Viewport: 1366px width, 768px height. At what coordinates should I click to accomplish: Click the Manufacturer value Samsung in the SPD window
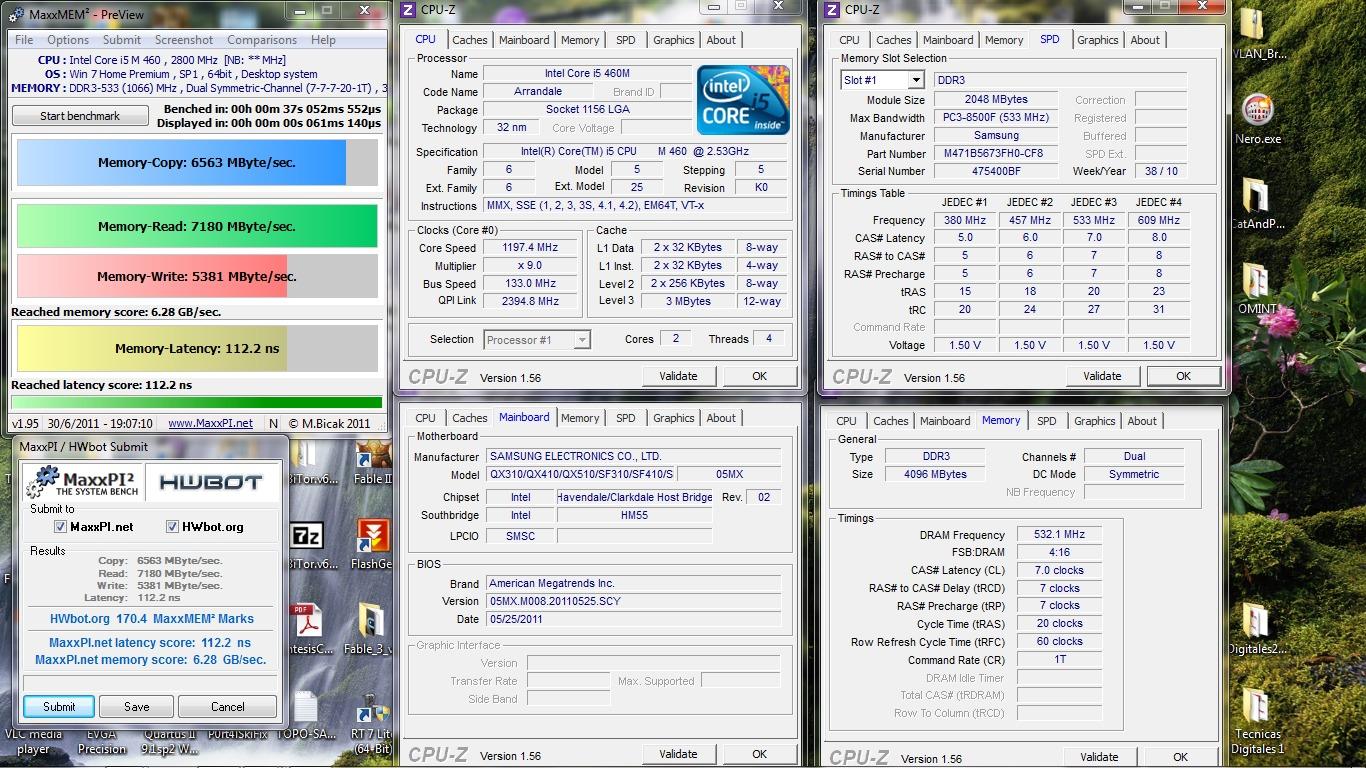tap(994, 136)
